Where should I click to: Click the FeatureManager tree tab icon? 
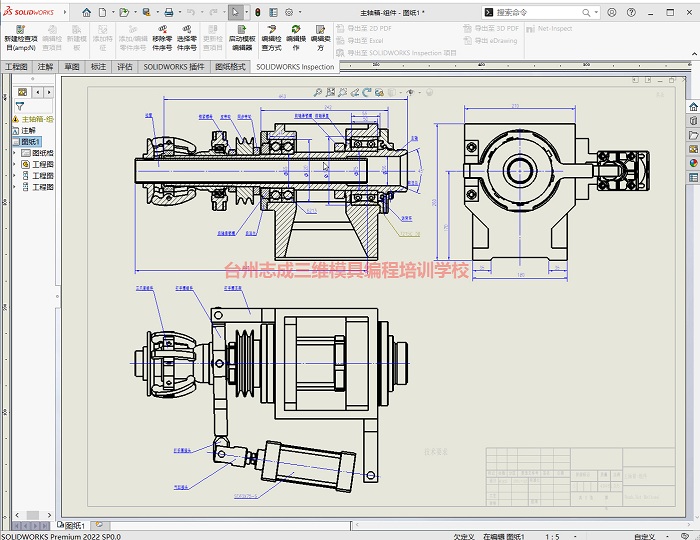[22, 92]
